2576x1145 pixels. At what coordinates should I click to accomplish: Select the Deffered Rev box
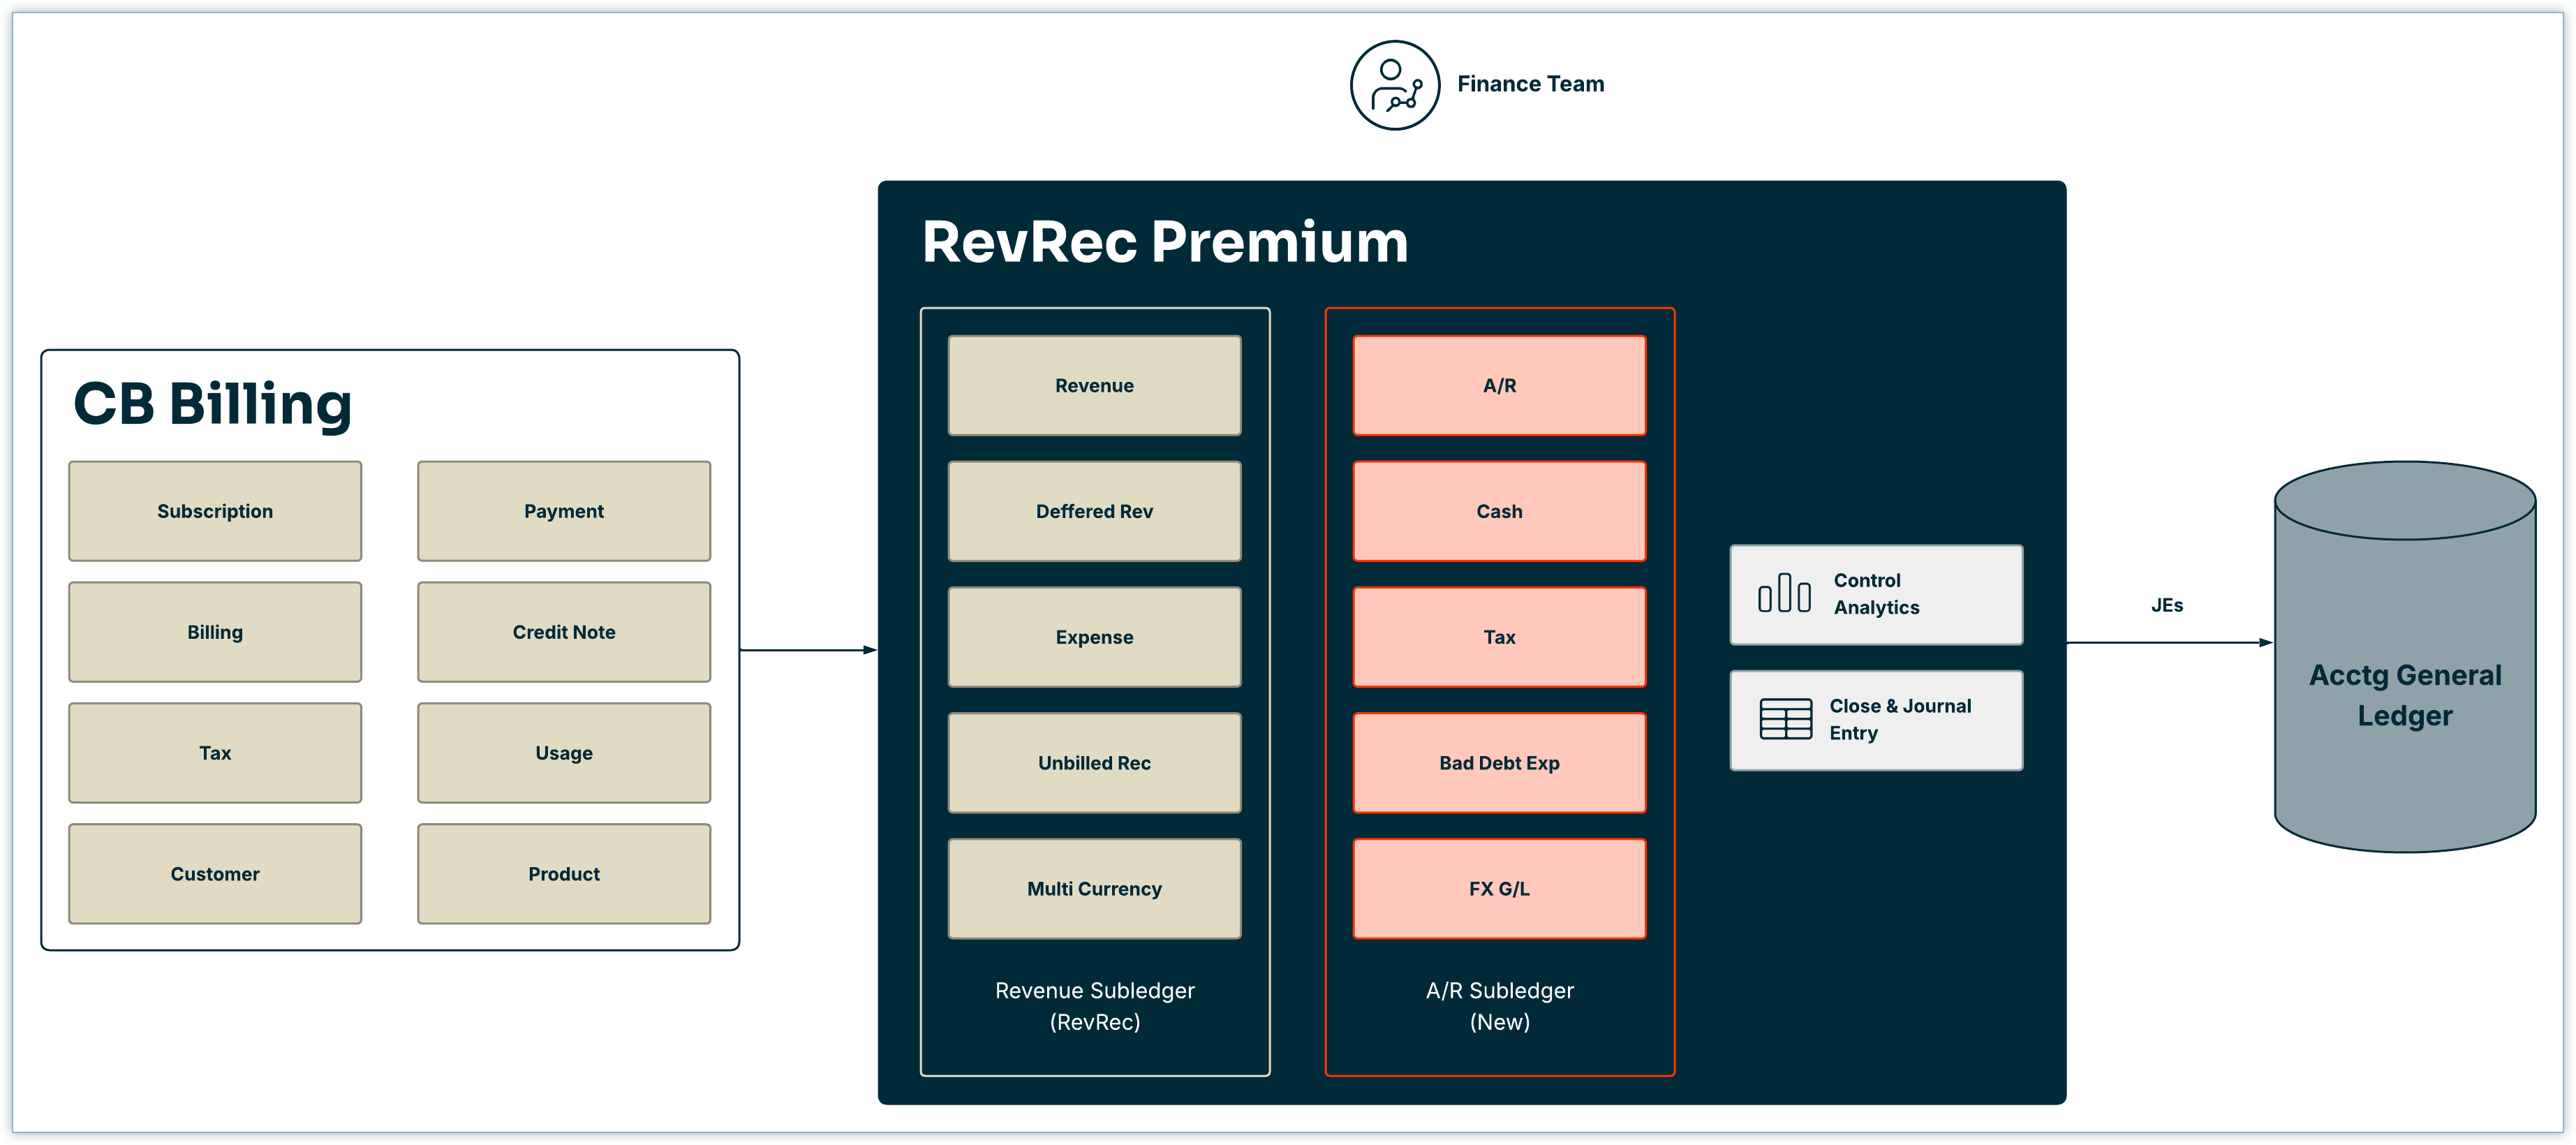1094,511
